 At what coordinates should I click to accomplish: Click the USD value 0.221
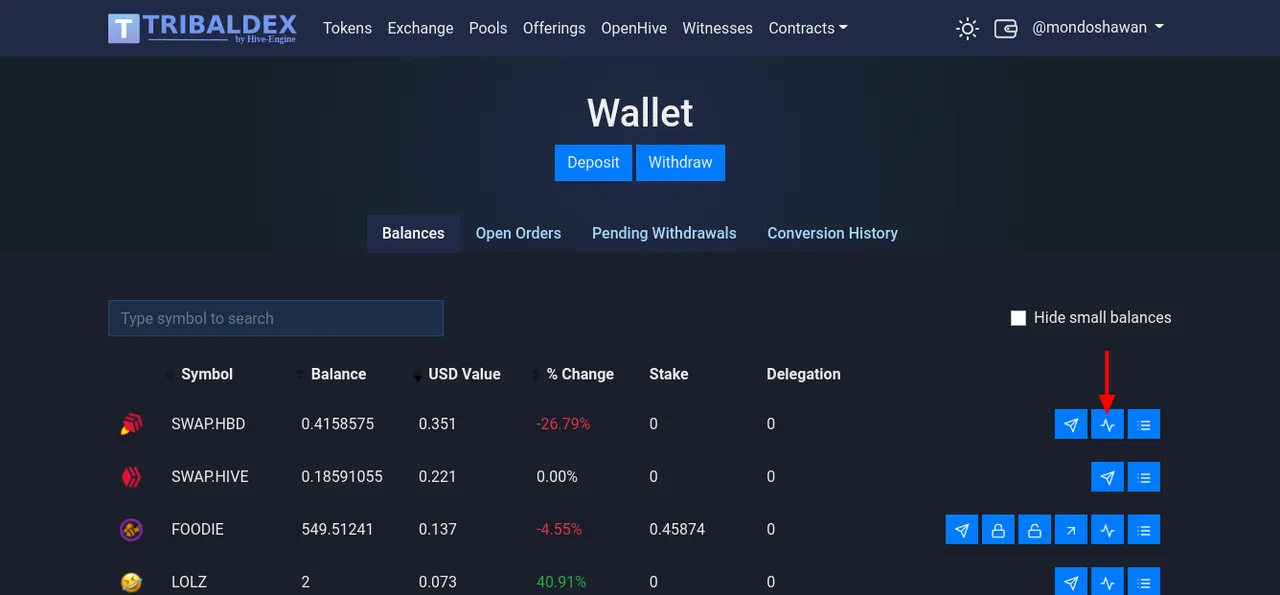tap(438, 477)
